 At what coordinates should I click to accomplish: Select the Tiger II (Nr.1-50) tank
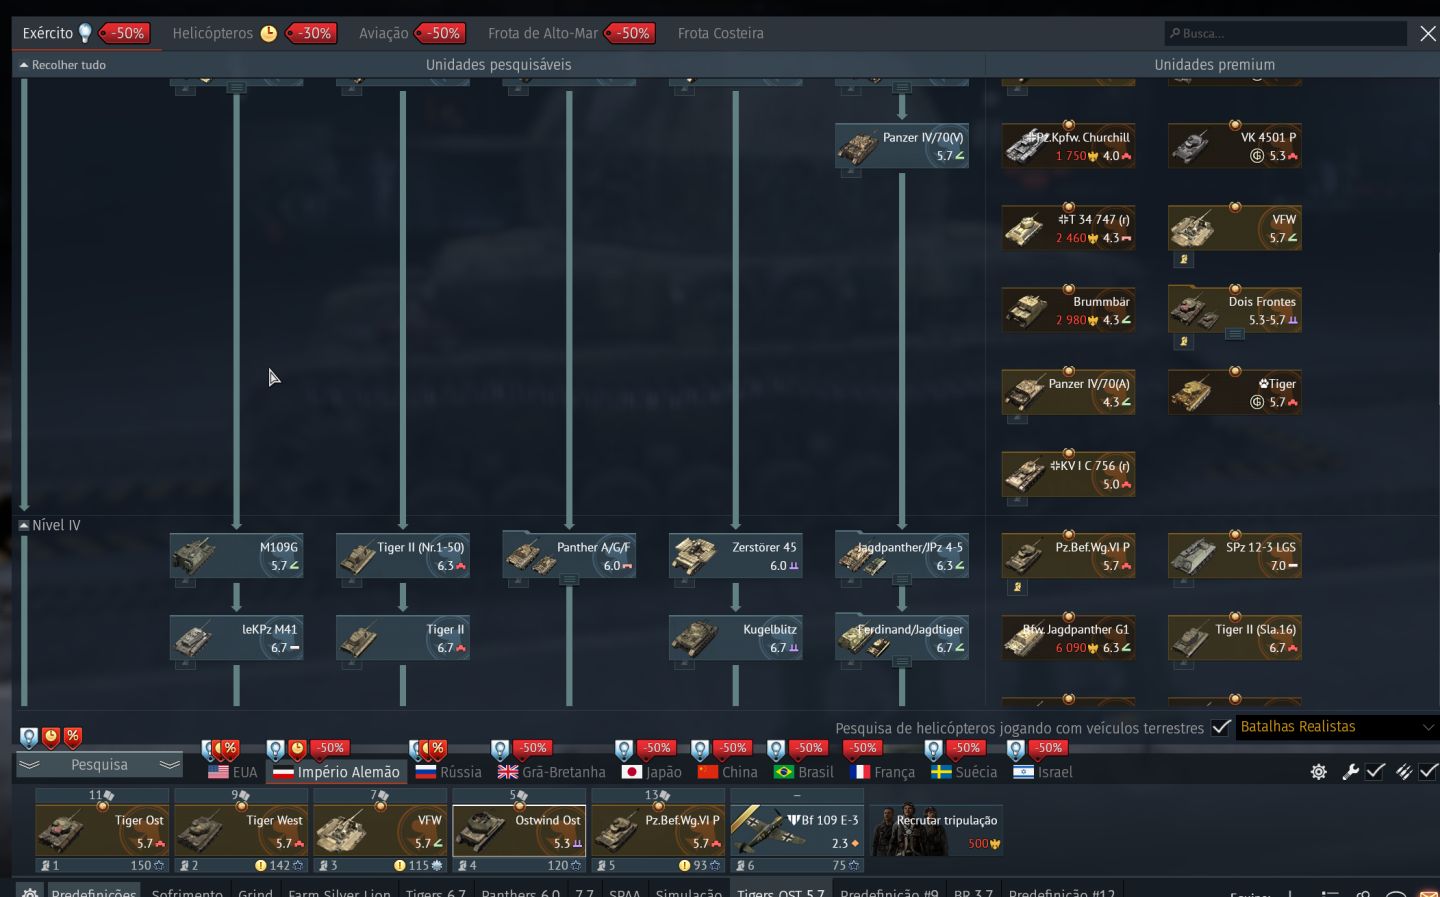point(402,556)
